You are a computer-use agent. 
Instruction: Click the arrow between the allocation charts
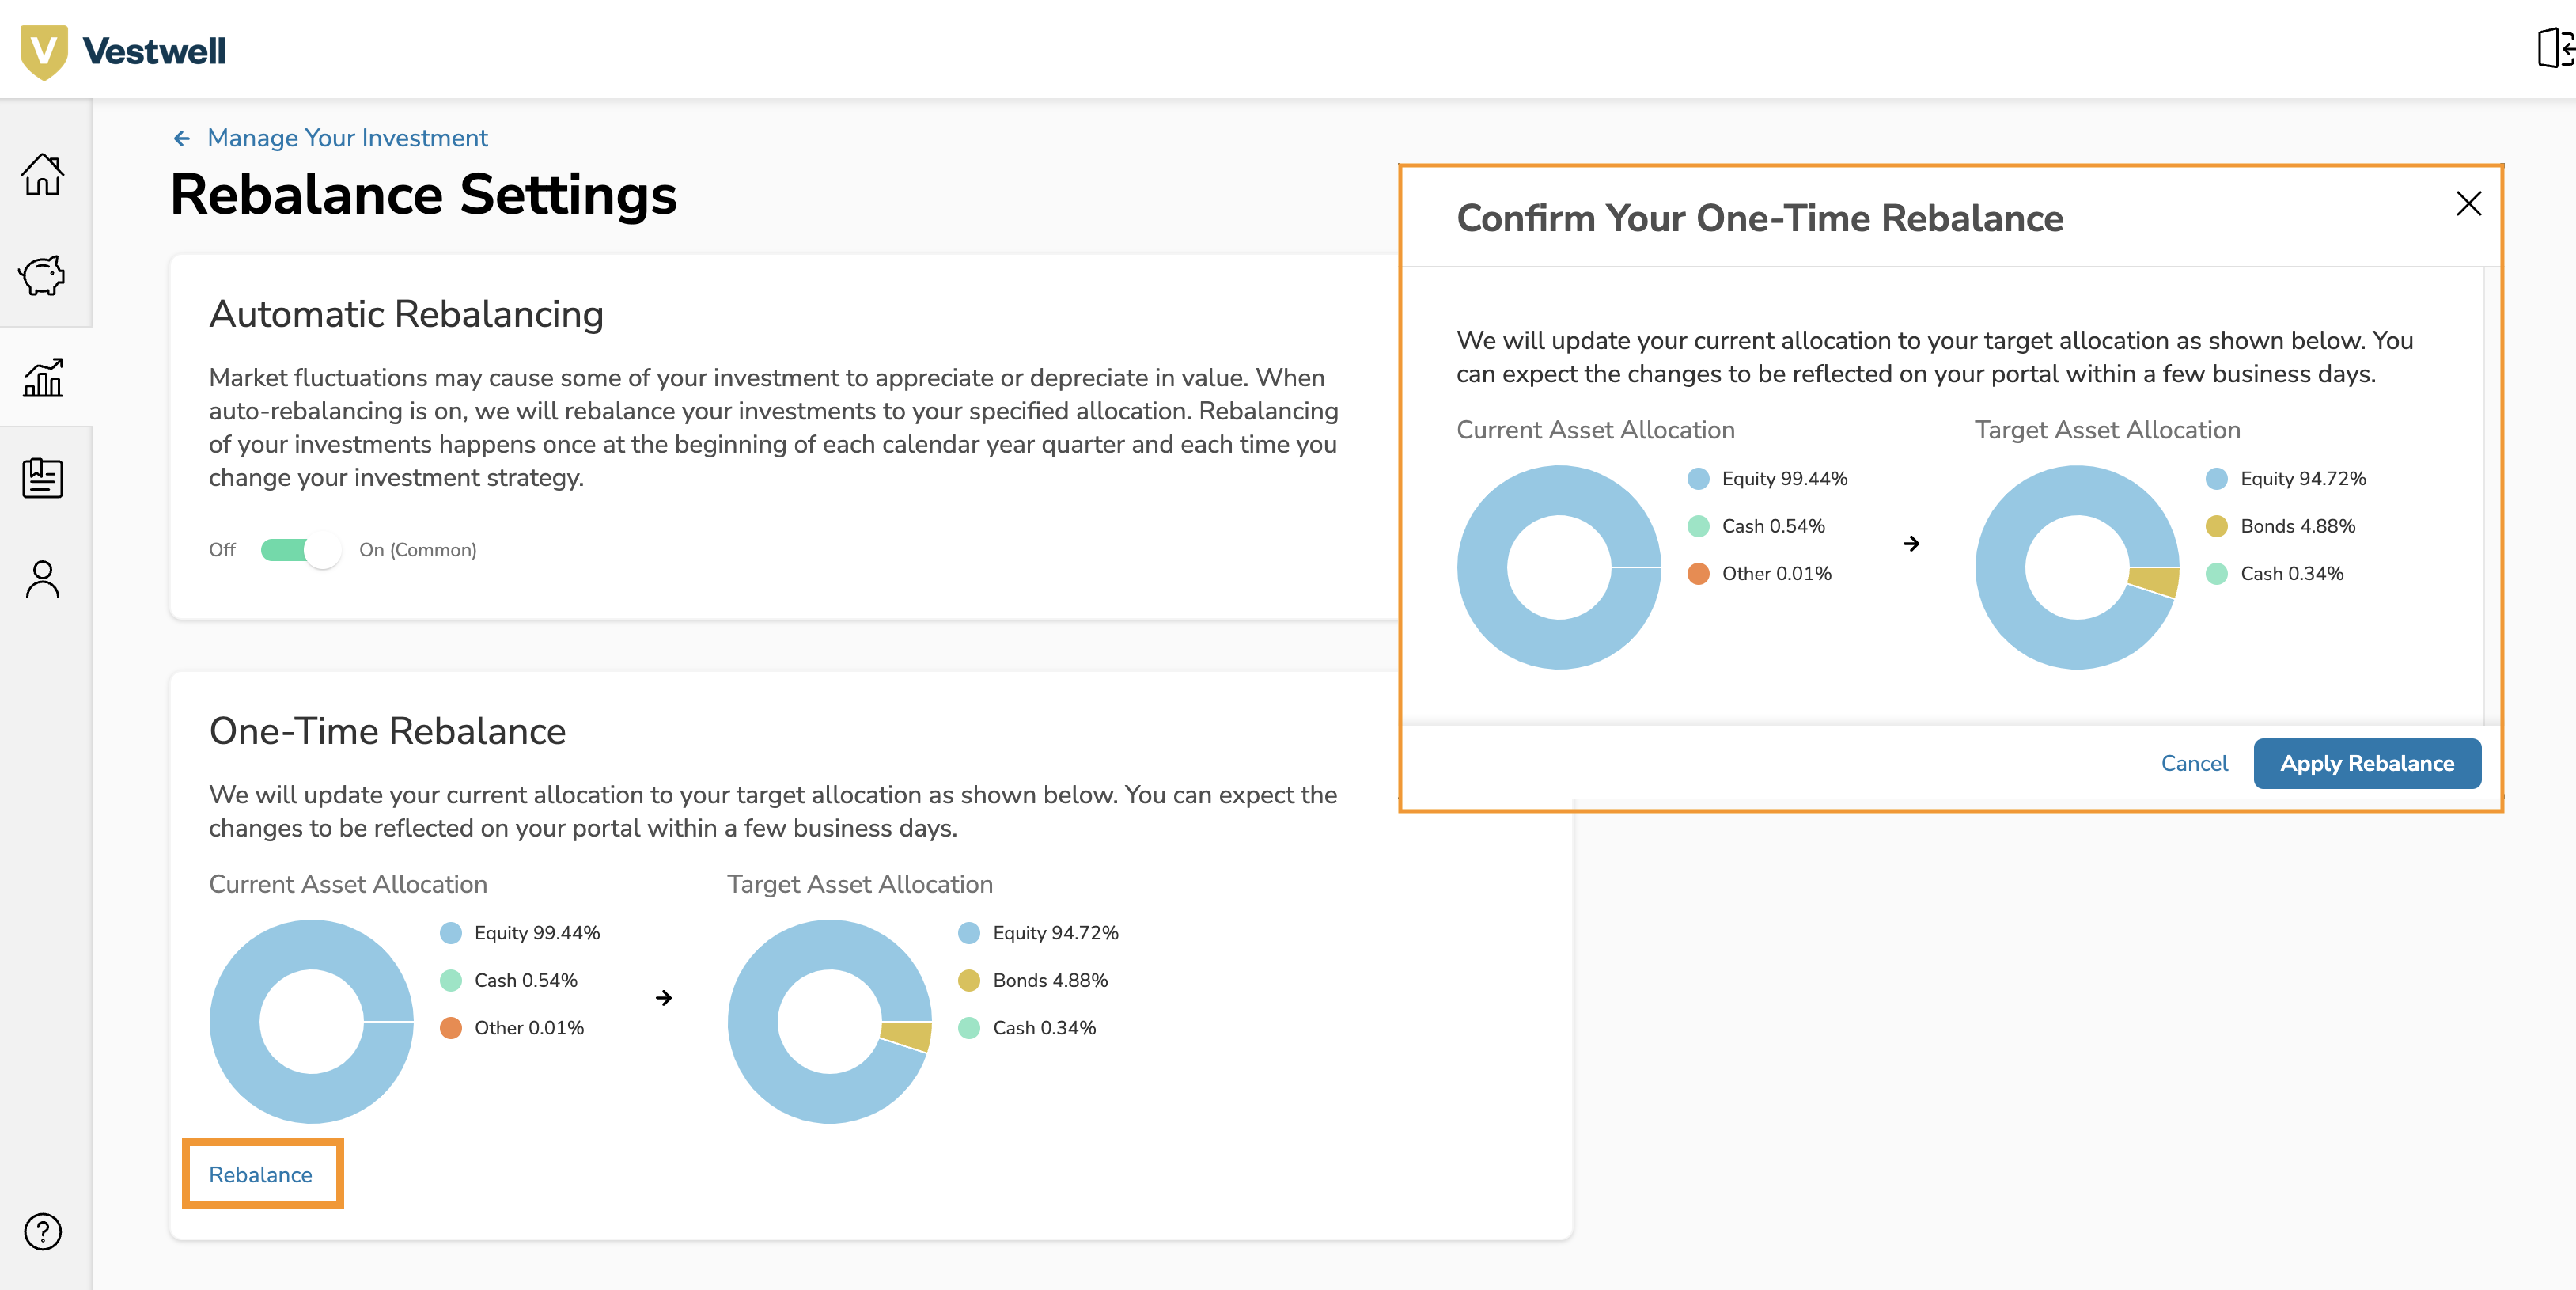click(664, 997)
